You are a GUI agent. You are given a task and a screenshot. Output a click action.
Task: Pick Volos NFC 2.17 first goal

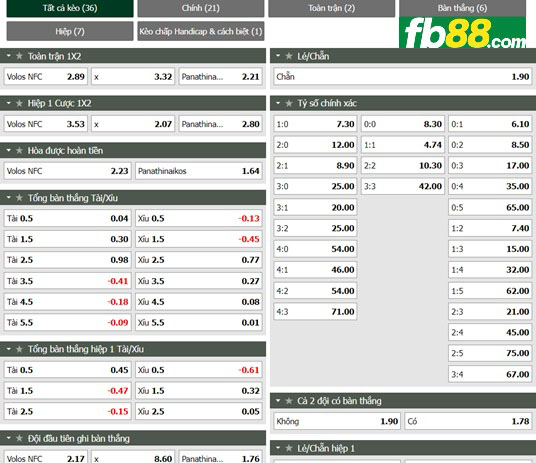45,458
